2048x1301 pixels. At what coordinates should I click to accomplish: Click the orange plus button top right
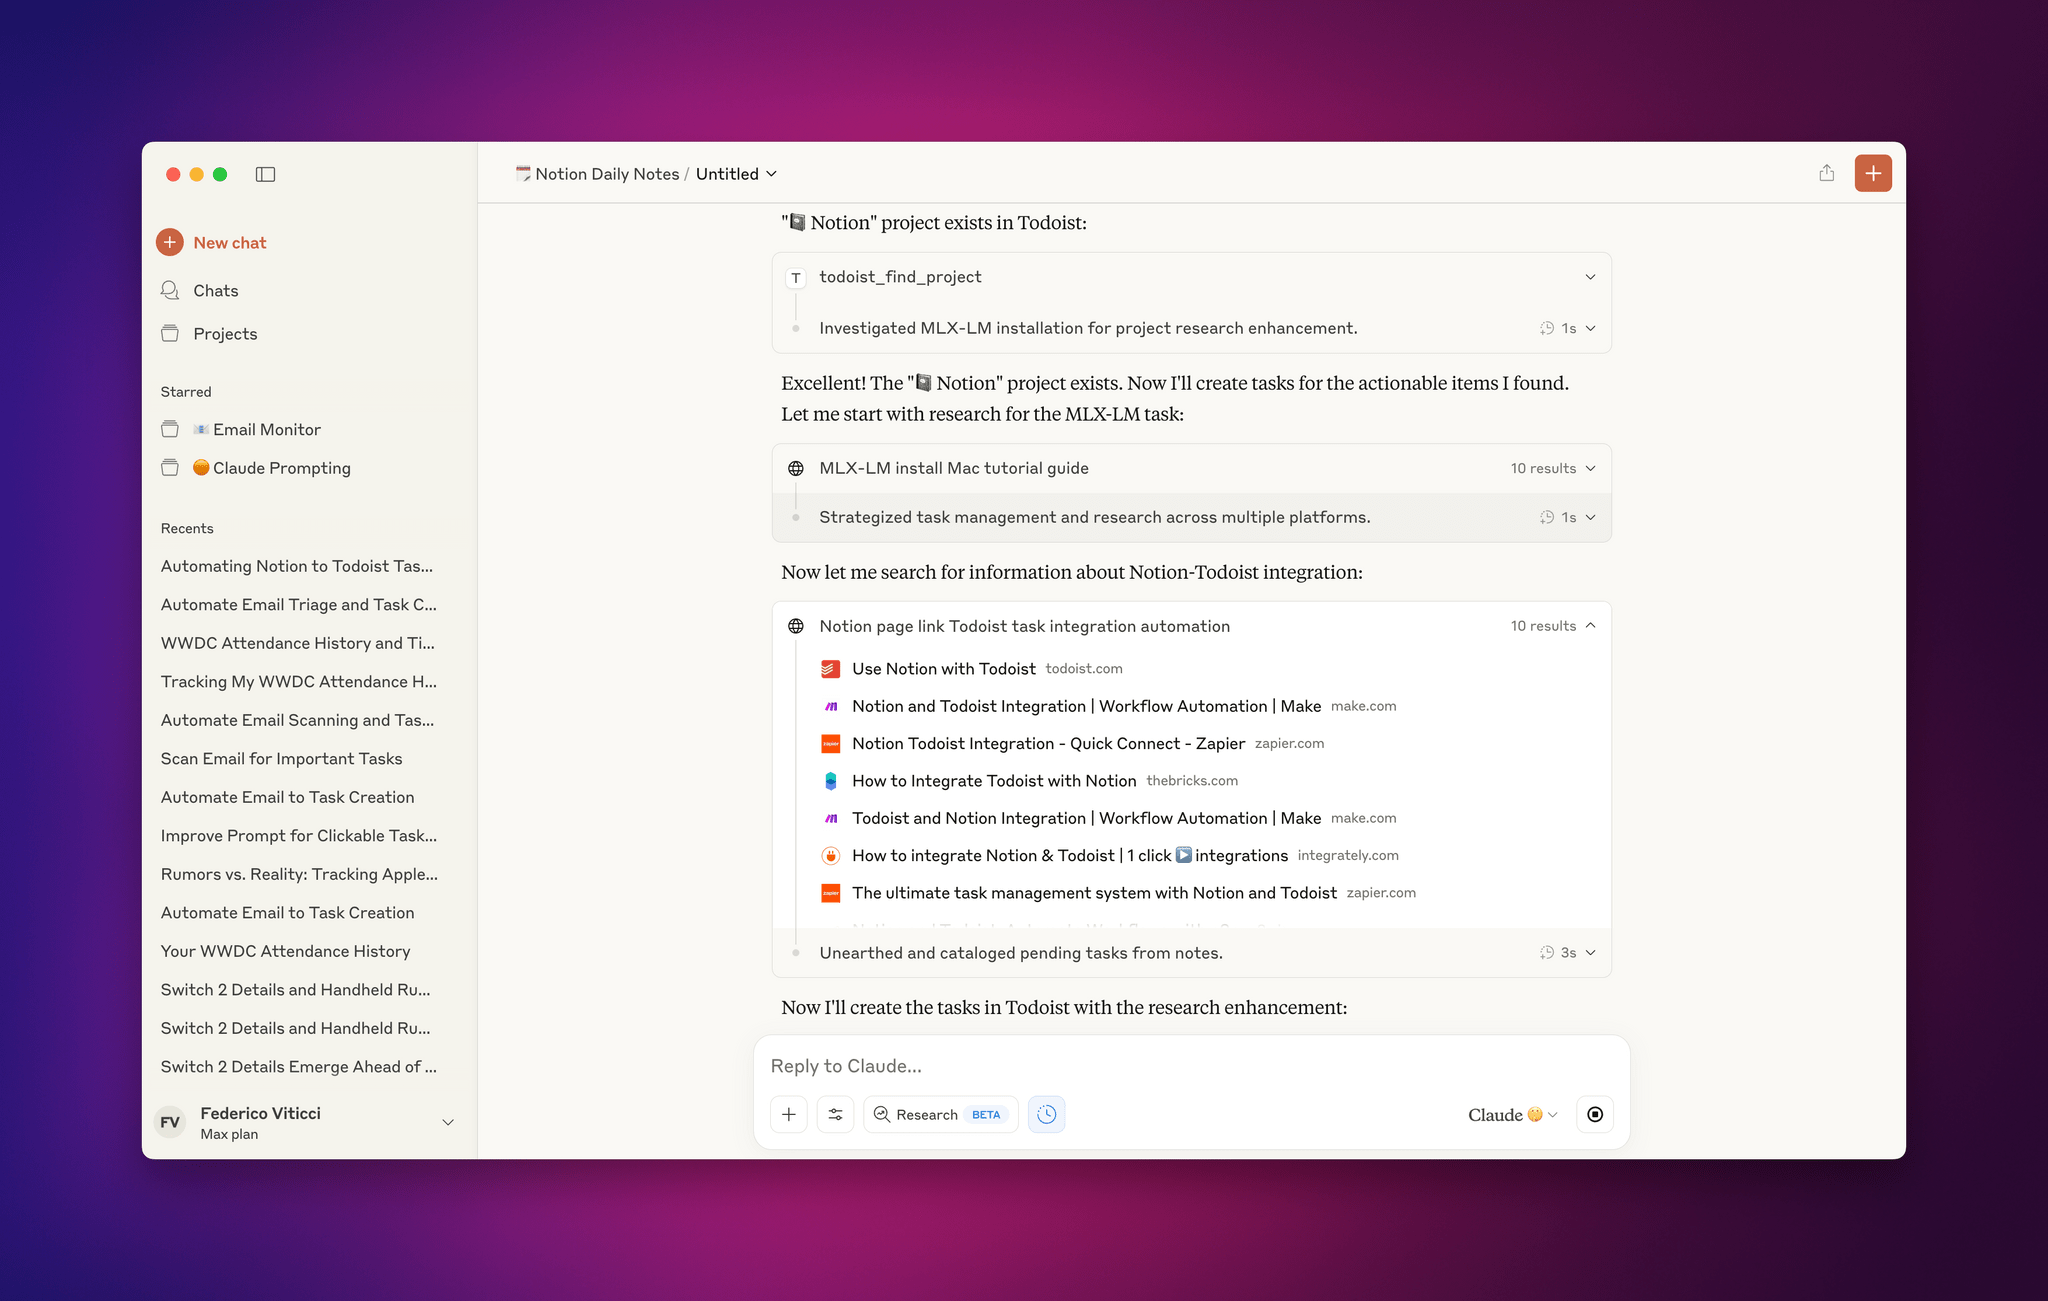pos(1872,173)
